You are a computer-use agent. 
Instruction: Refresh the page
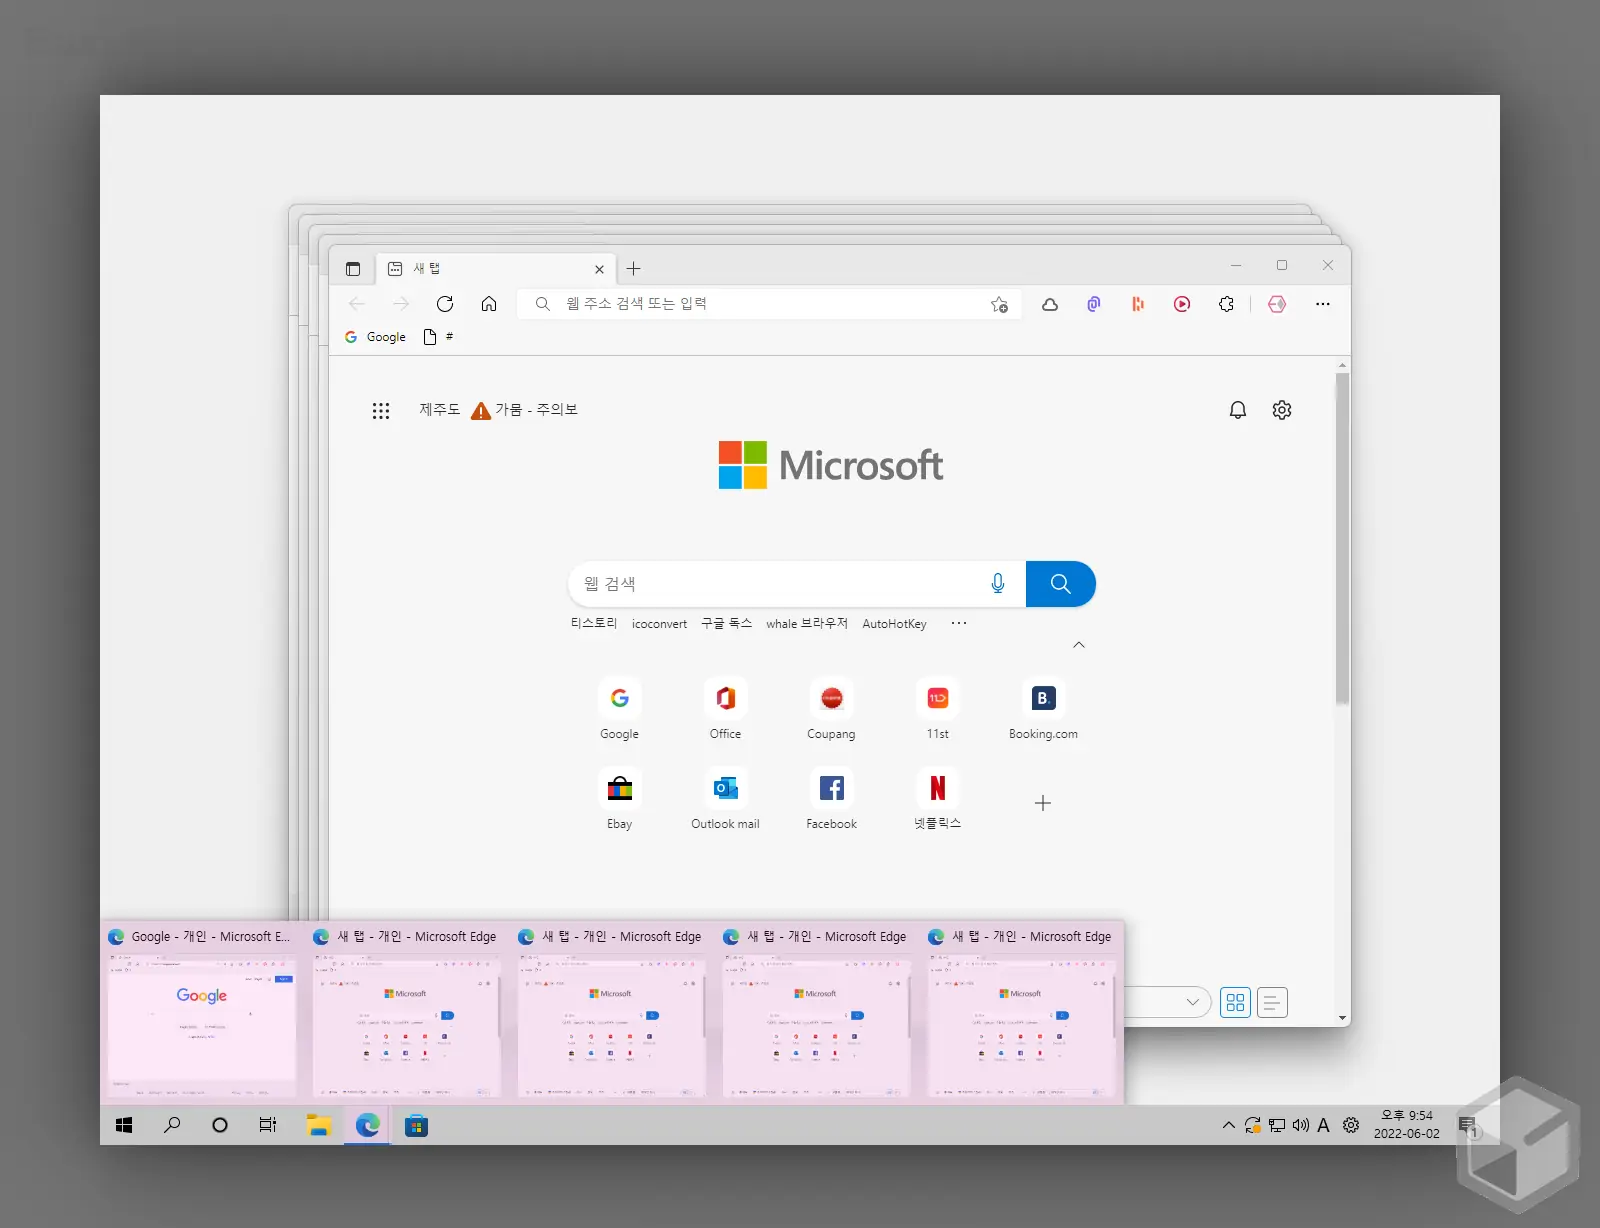[x=445, y=304]
